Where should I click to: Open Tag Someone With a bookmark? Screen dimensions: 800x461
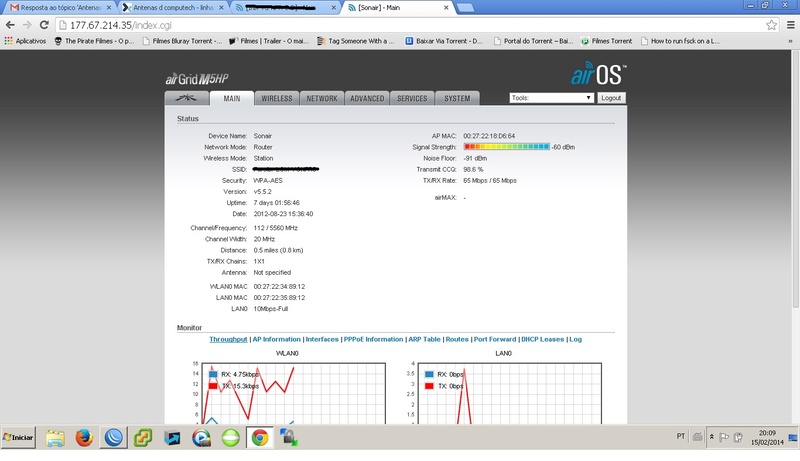coord(356,41)
